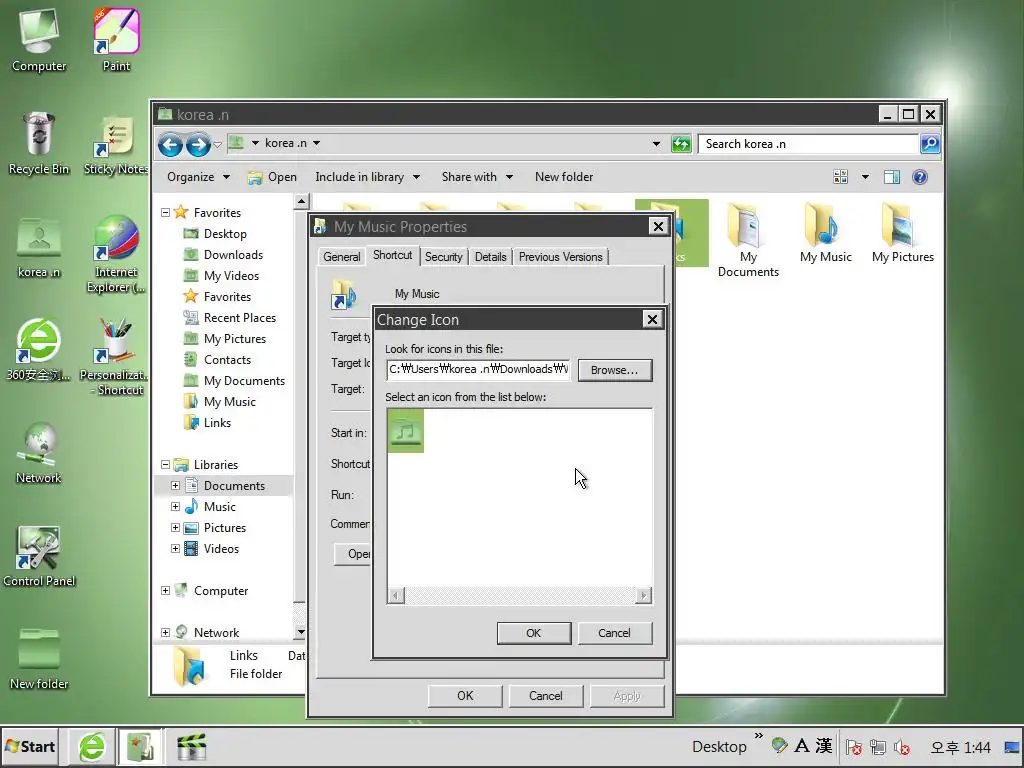Select the Network desktop icon
The image size is (1024, 768).
click(39, 452)
